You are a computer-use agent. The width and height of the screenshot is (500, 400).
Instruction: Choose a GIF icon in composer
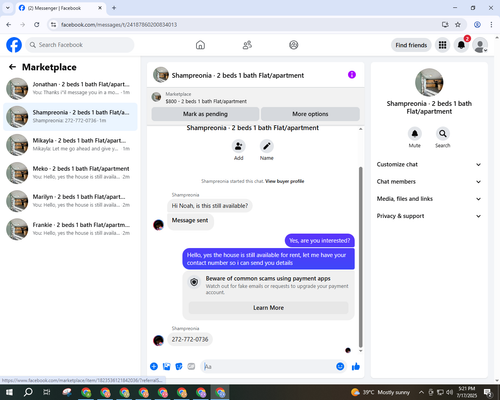point(191,367)
